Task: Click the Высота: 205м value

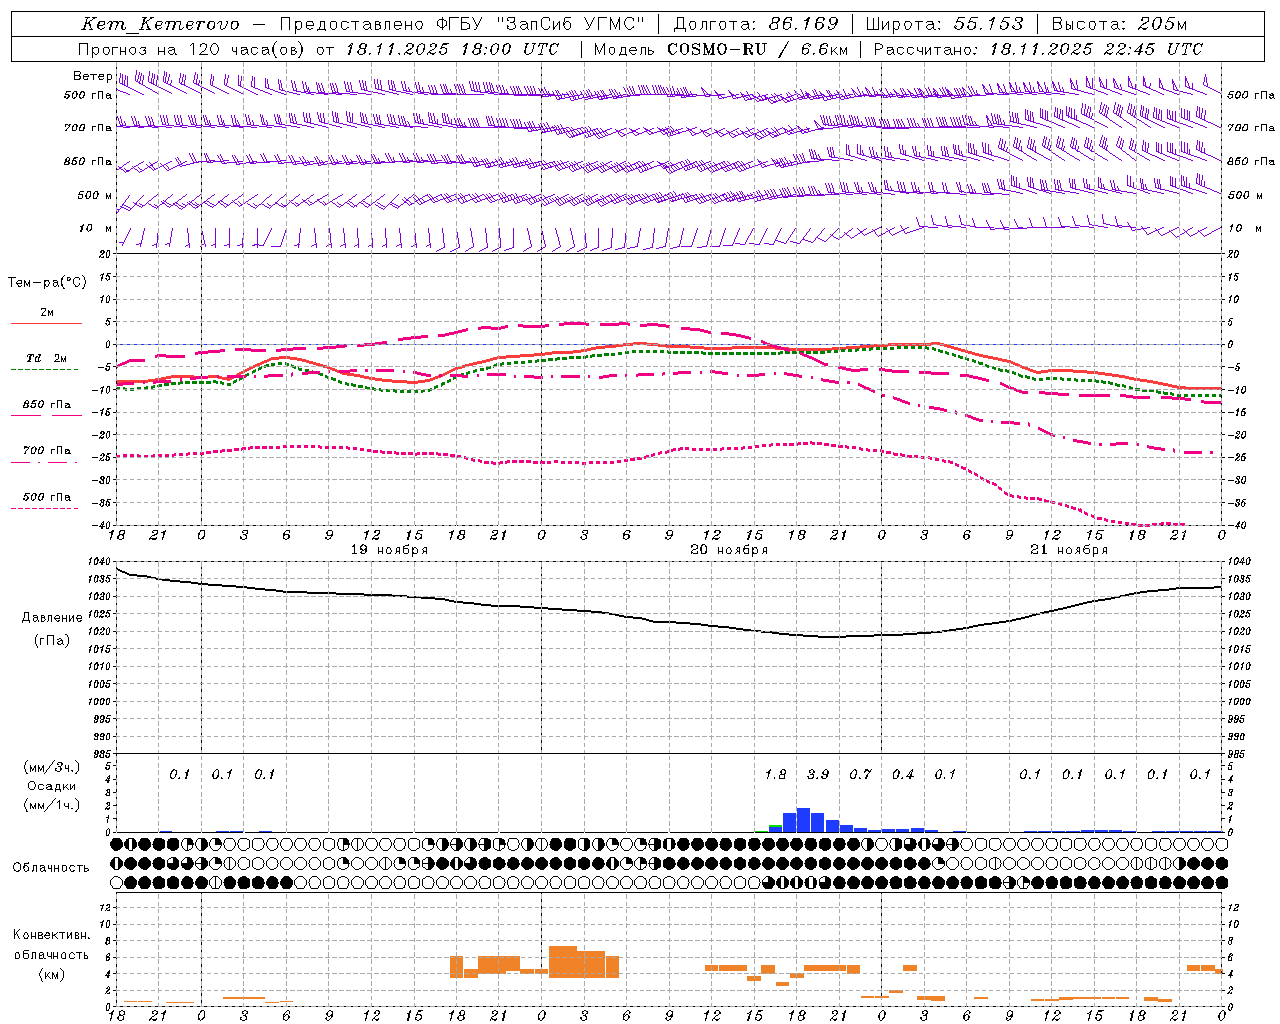Action: pyautogui.click(x=1119, y=24)
